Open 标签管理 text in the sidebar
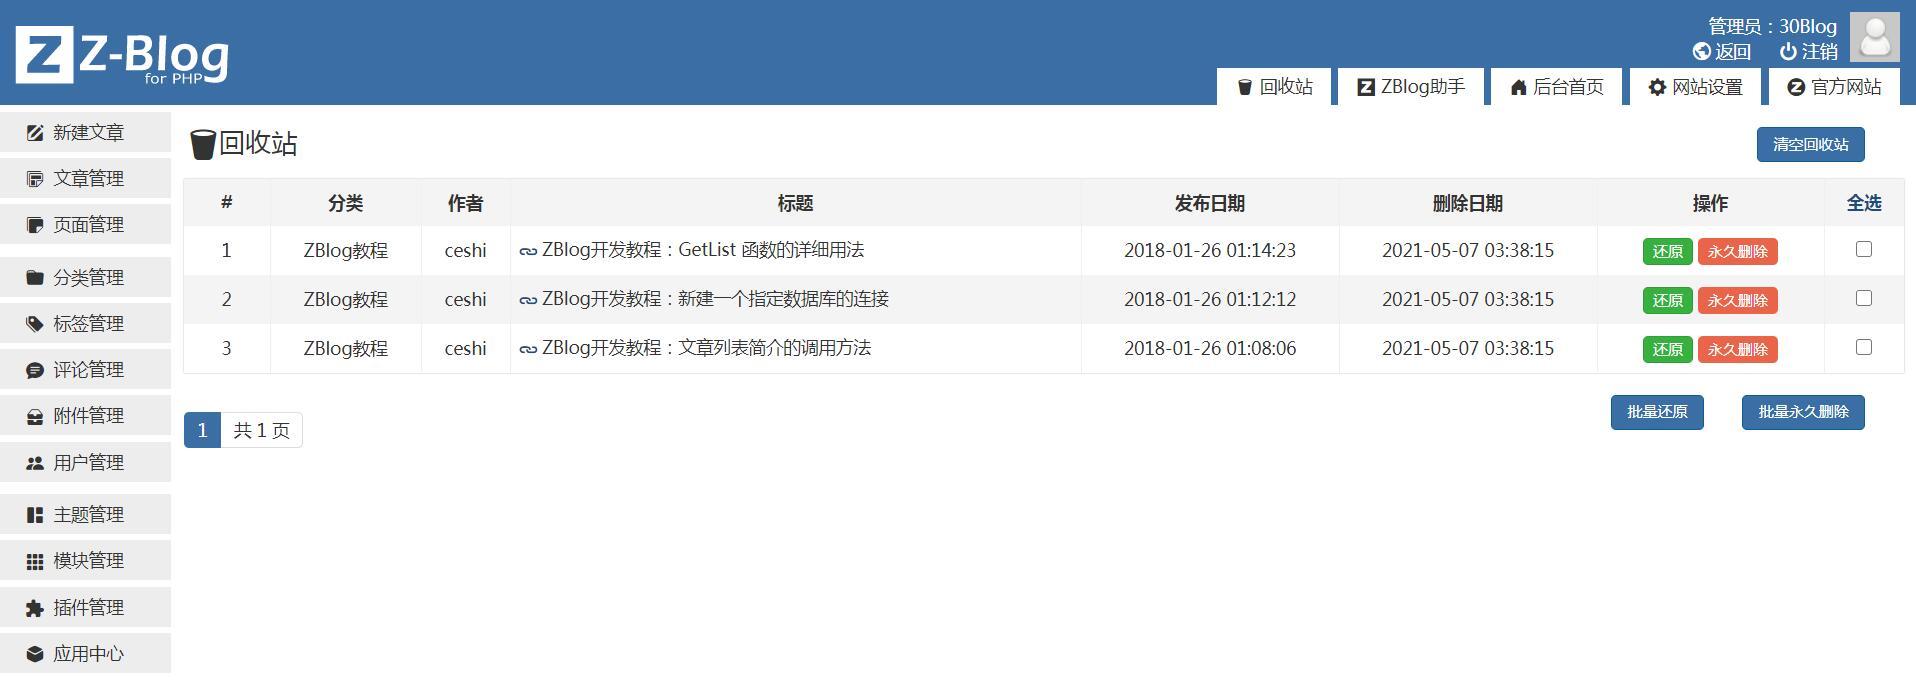This screenshot has width=1916, height=684. (x=89, y=324)
